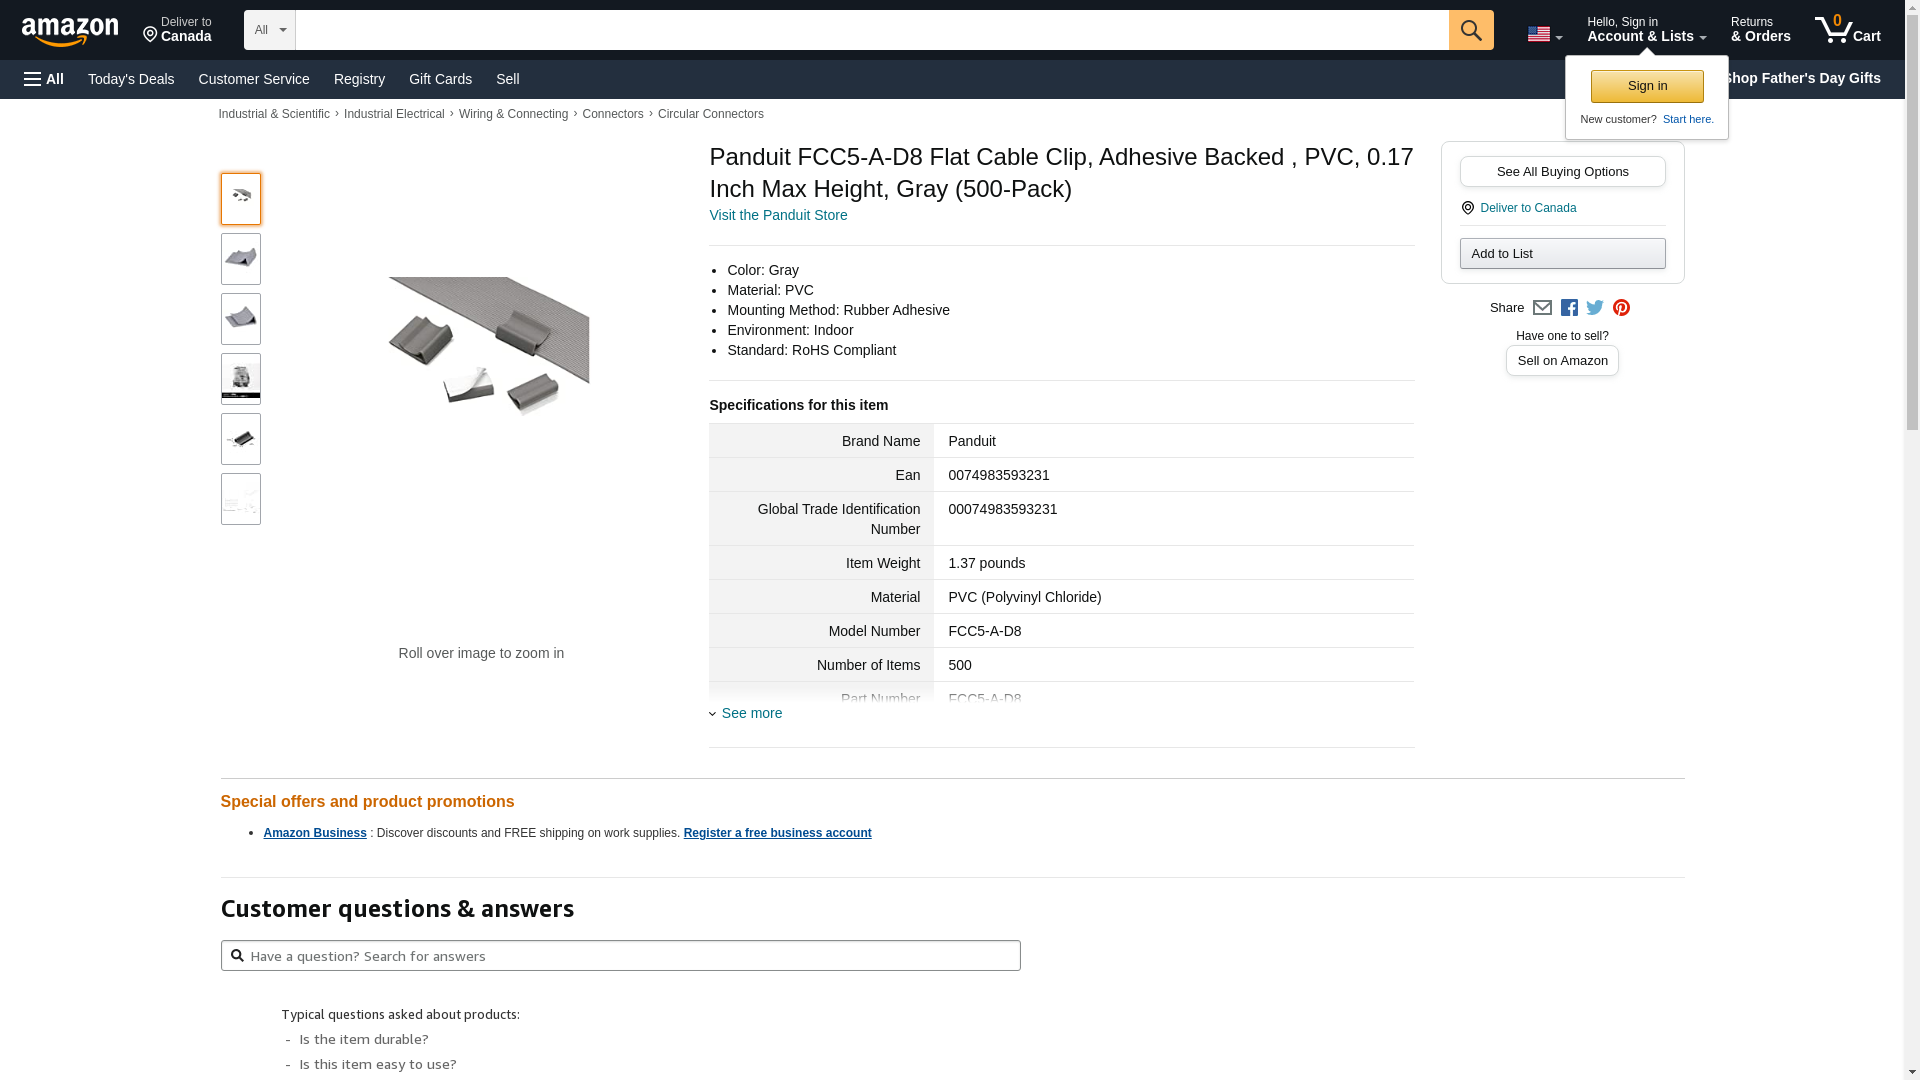Image resolution: width=1920 pixels, height=1080 pixels.
Task: Click the search magnifier button
Action: point(1470,30)
